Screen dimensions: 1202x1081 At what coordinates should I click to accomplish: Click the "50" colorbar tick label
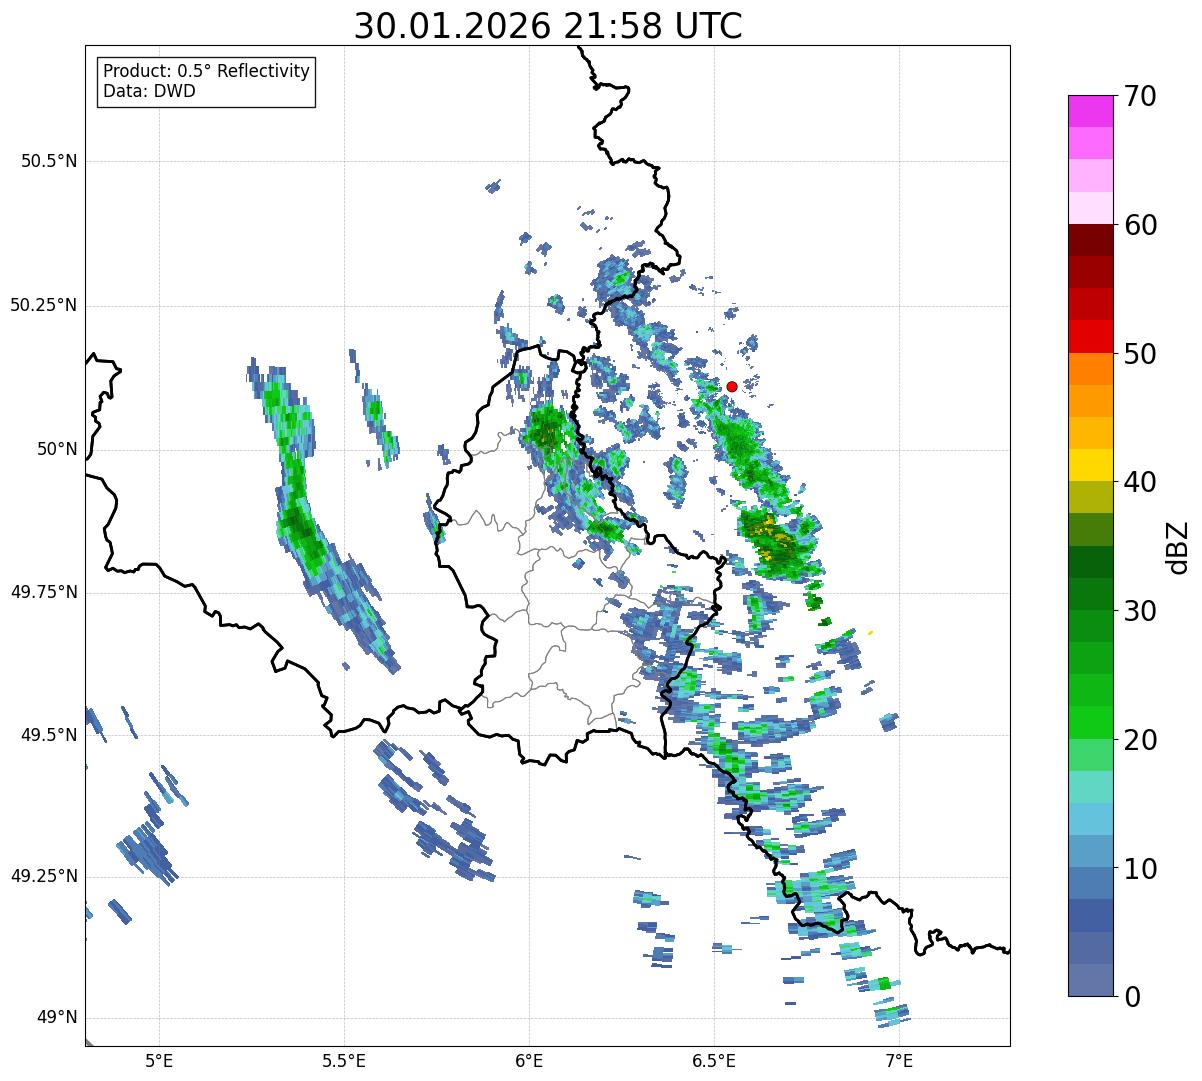(x=1140, y=354)
